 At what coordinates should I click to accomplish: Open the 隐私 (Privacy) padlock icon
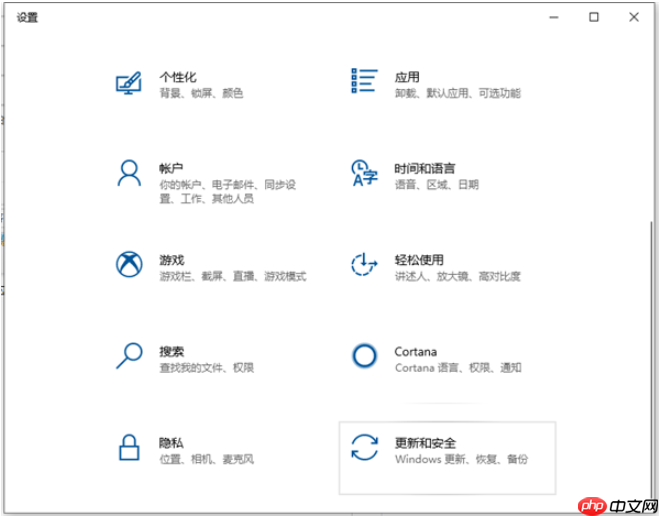[x=129, y=446]
